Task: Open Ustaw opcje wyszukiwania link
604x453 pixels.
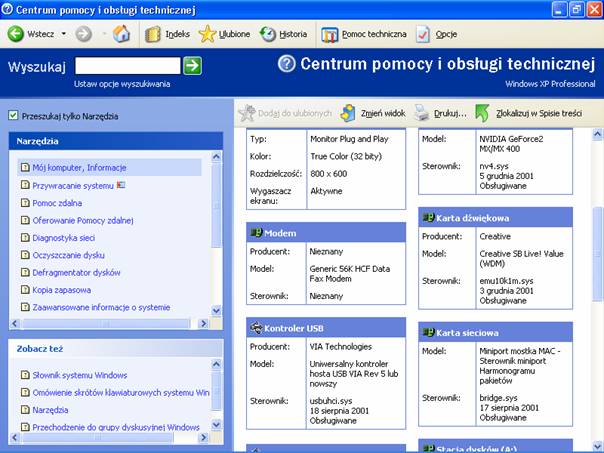Action: click(122, 84)
